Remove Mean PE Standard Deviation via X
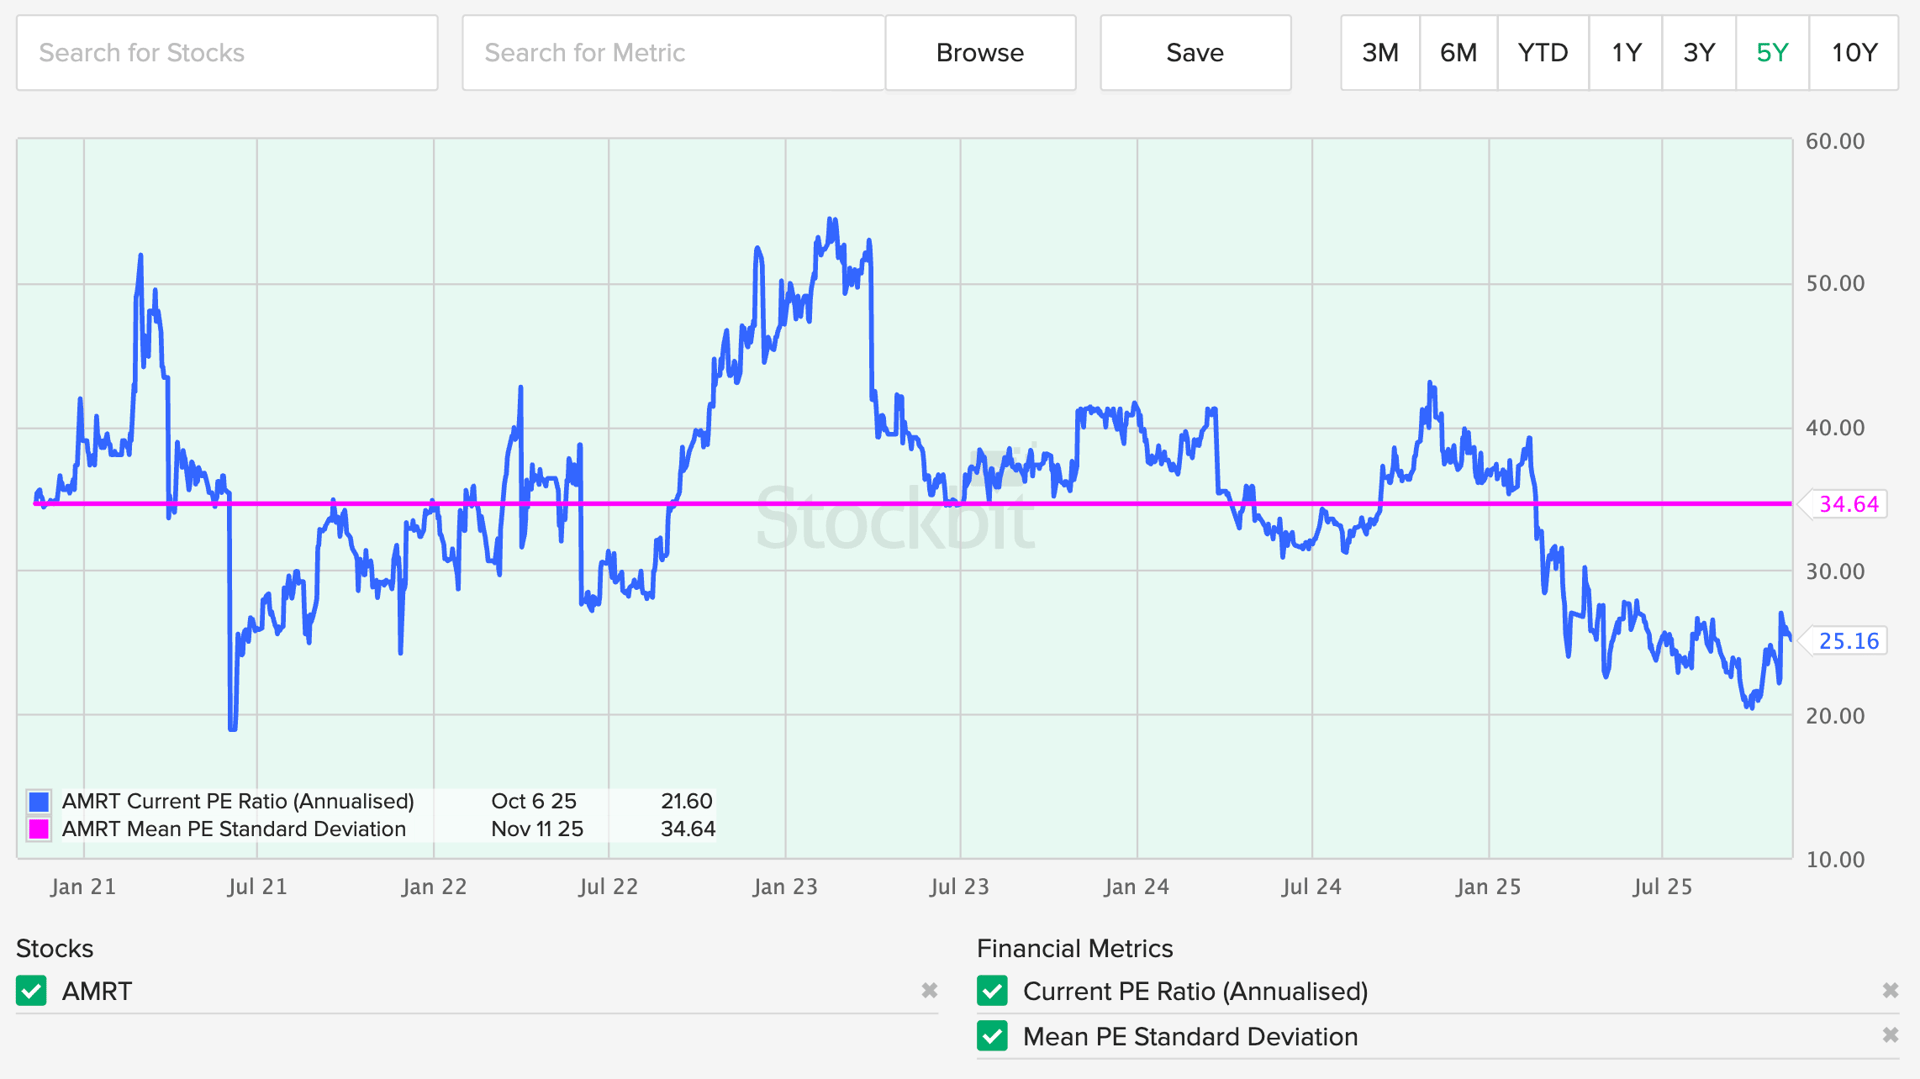Screen dimensions: 1920x1079 point(1890,1036)
